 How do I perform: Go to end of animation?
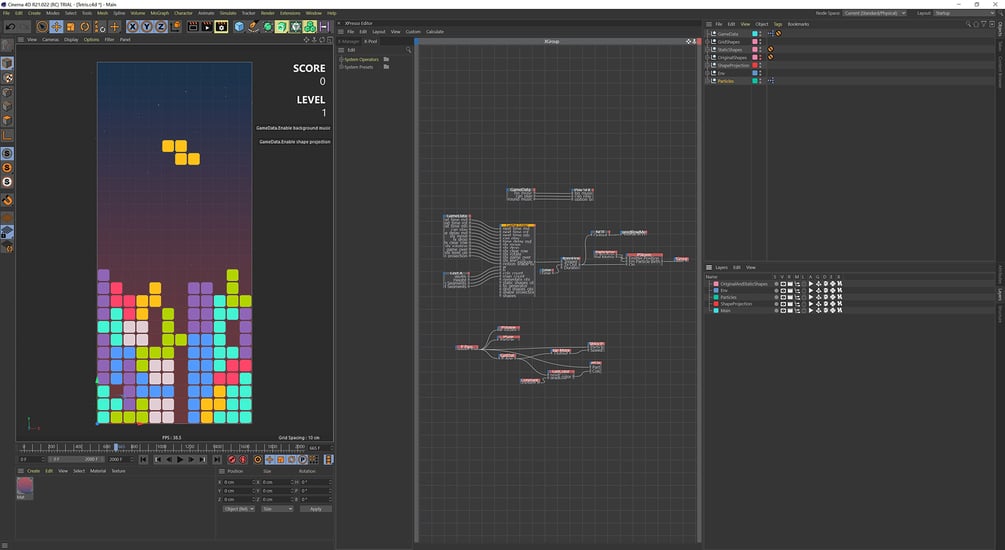217,459
